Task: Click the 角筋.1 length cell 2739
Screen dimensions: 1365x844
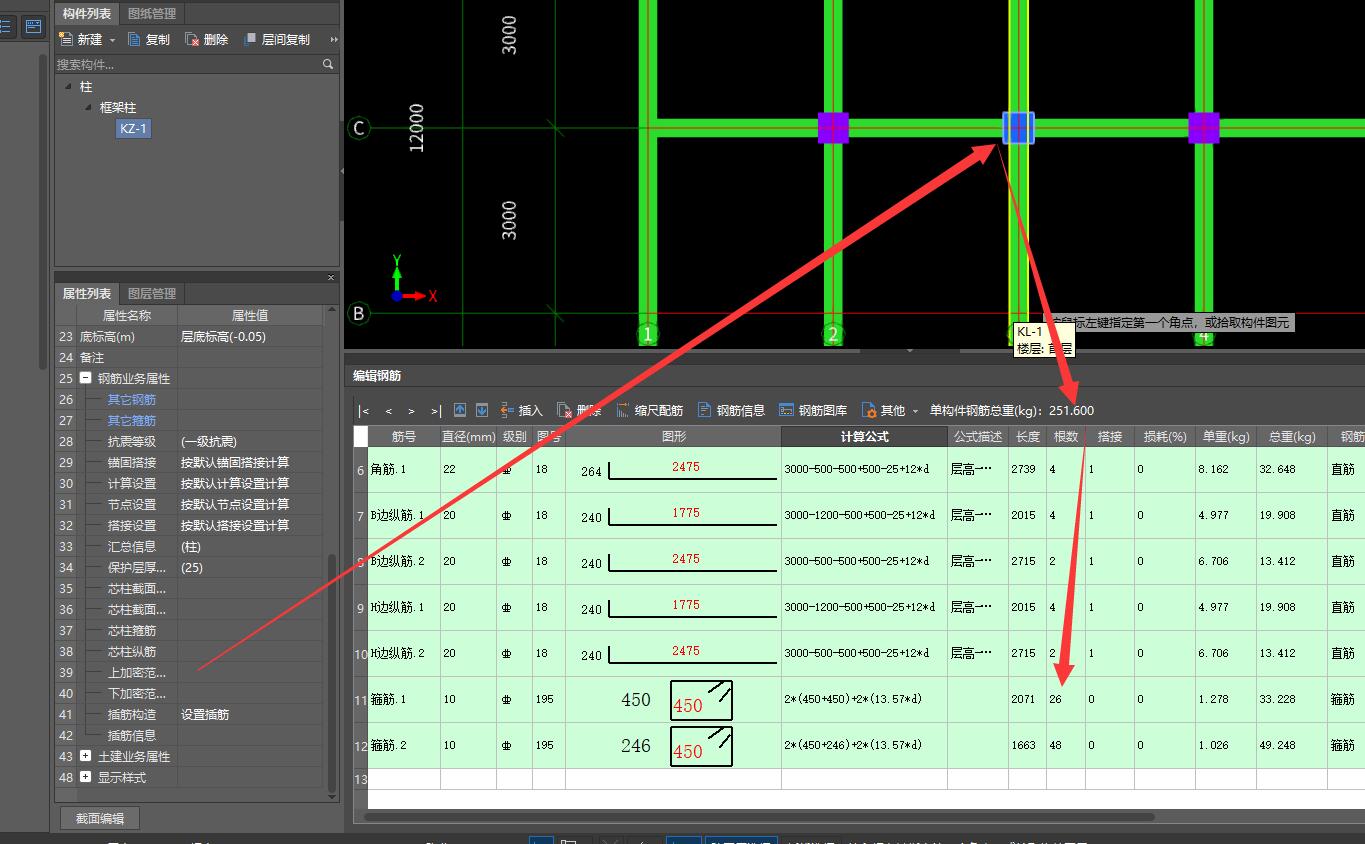Action: (1027, 469)
